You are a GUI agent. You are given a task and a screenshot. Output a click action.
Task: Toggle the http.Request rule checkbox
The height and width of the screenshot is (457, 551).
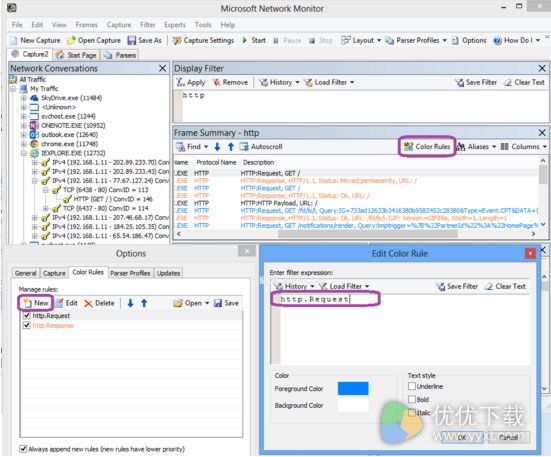(26, 315)
